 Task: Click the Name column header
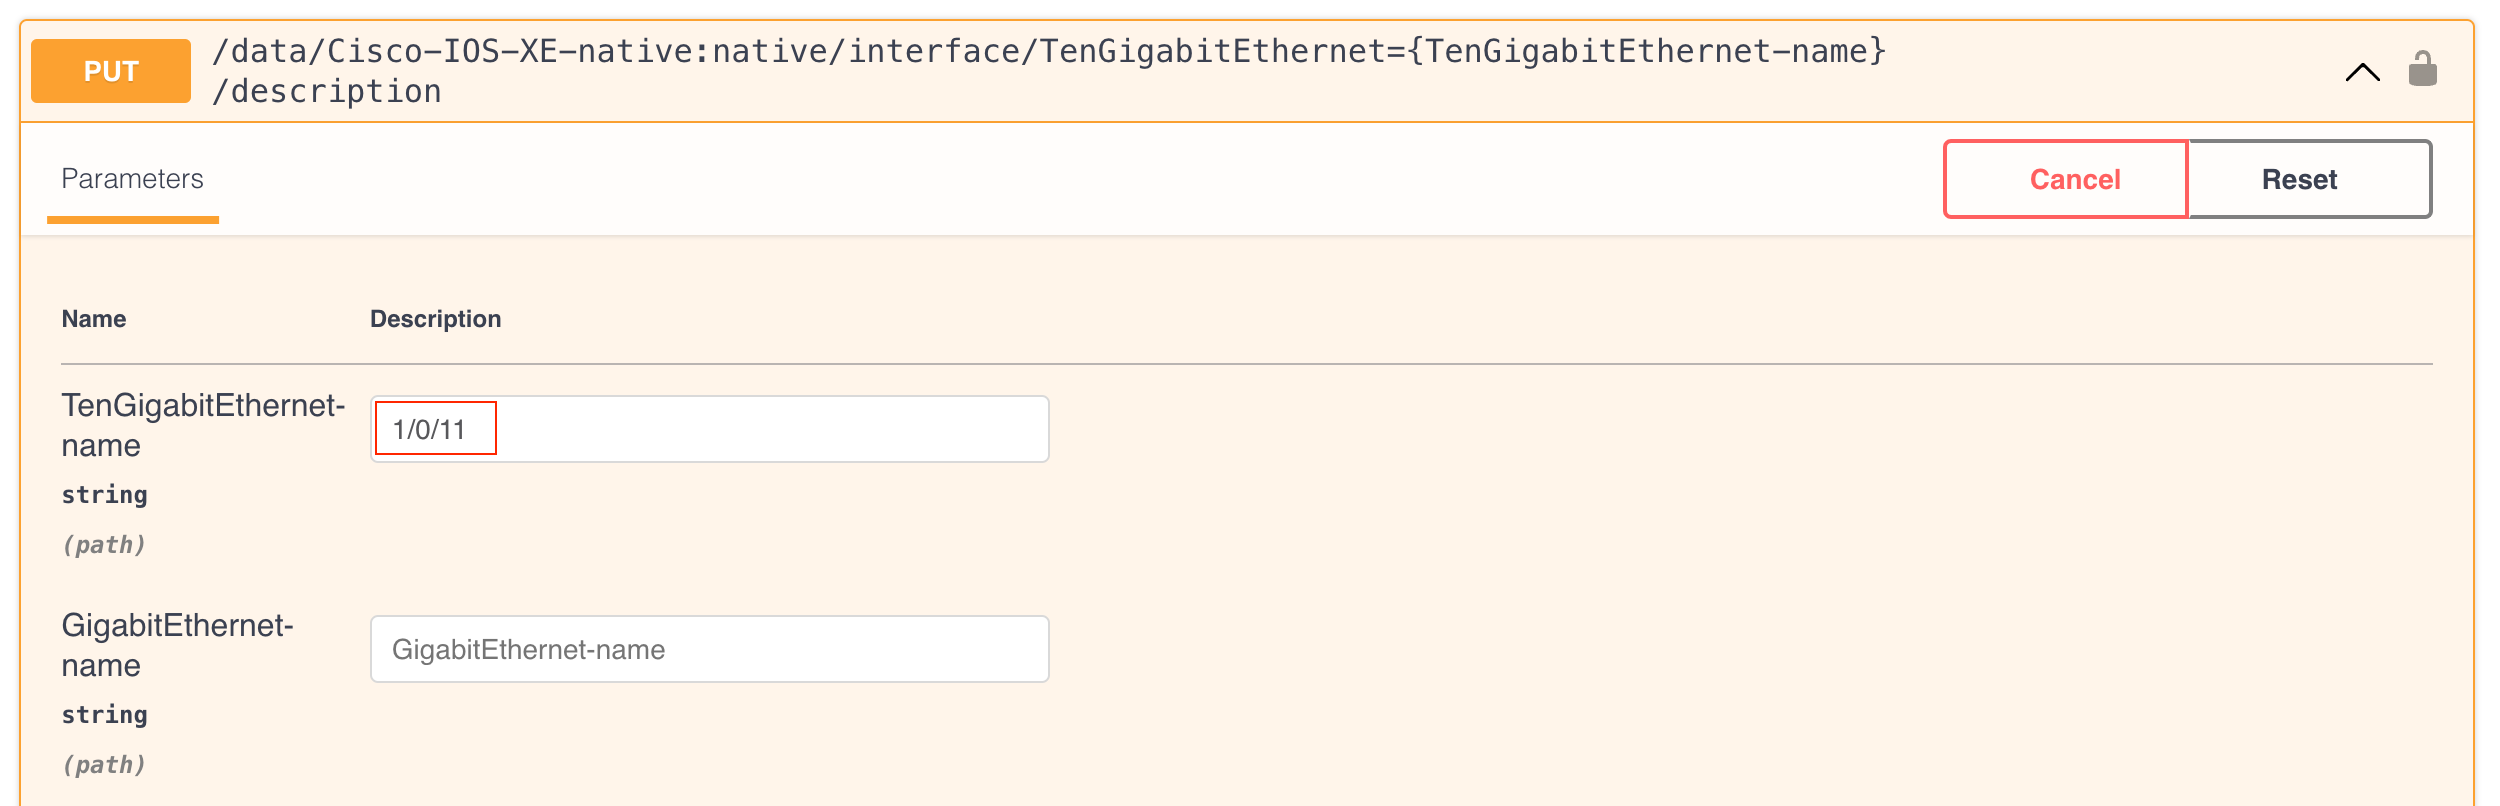tap(94, 319)
